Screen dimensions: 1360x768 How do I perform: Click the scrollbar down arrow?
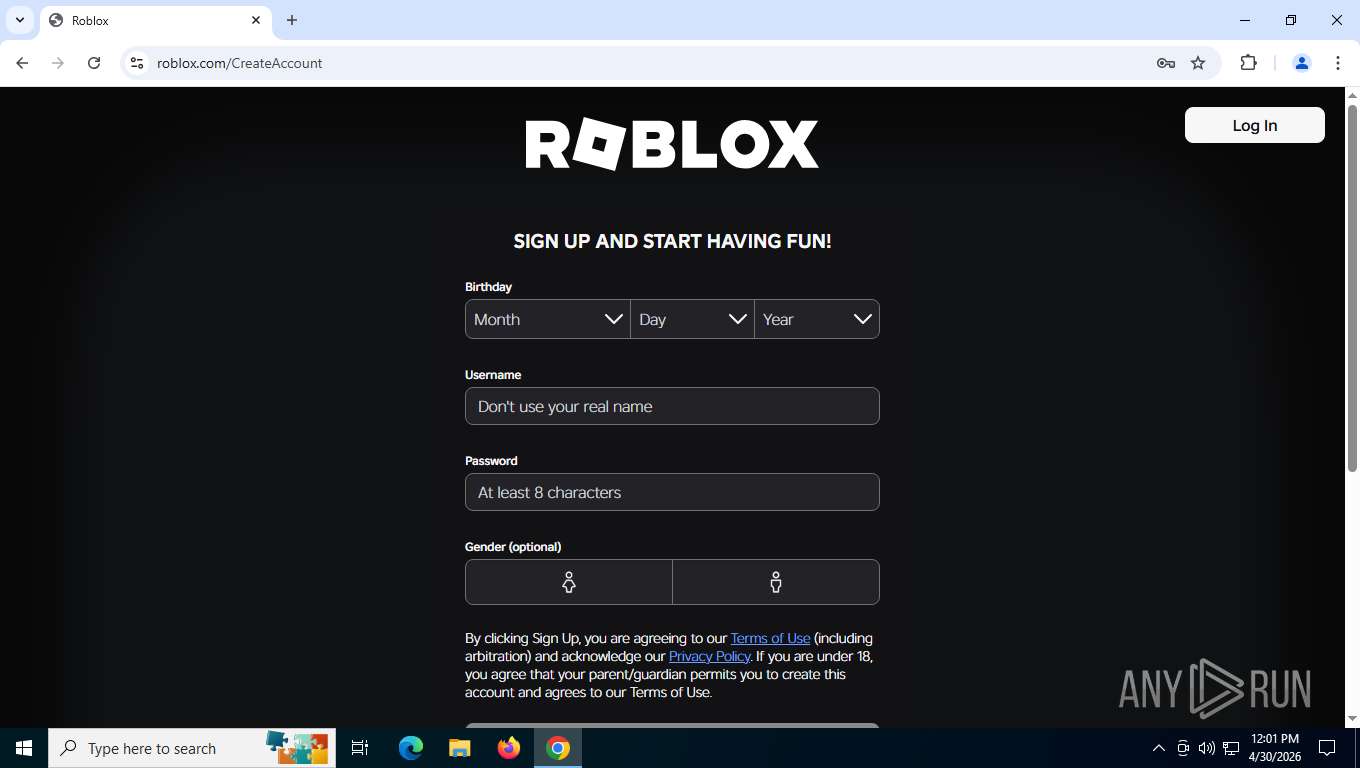[1352, 718]
